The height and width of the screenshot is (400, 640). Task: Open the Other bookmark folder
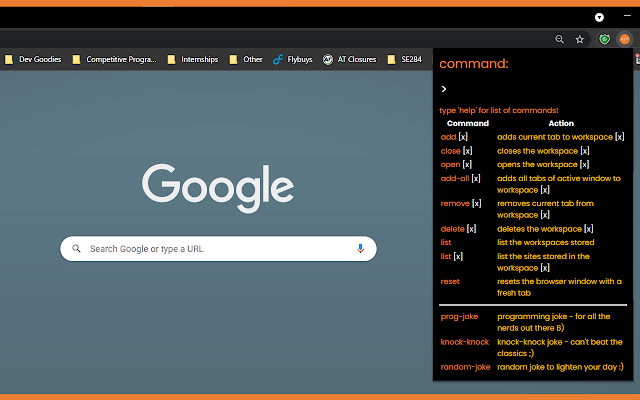tap(246, 60)
